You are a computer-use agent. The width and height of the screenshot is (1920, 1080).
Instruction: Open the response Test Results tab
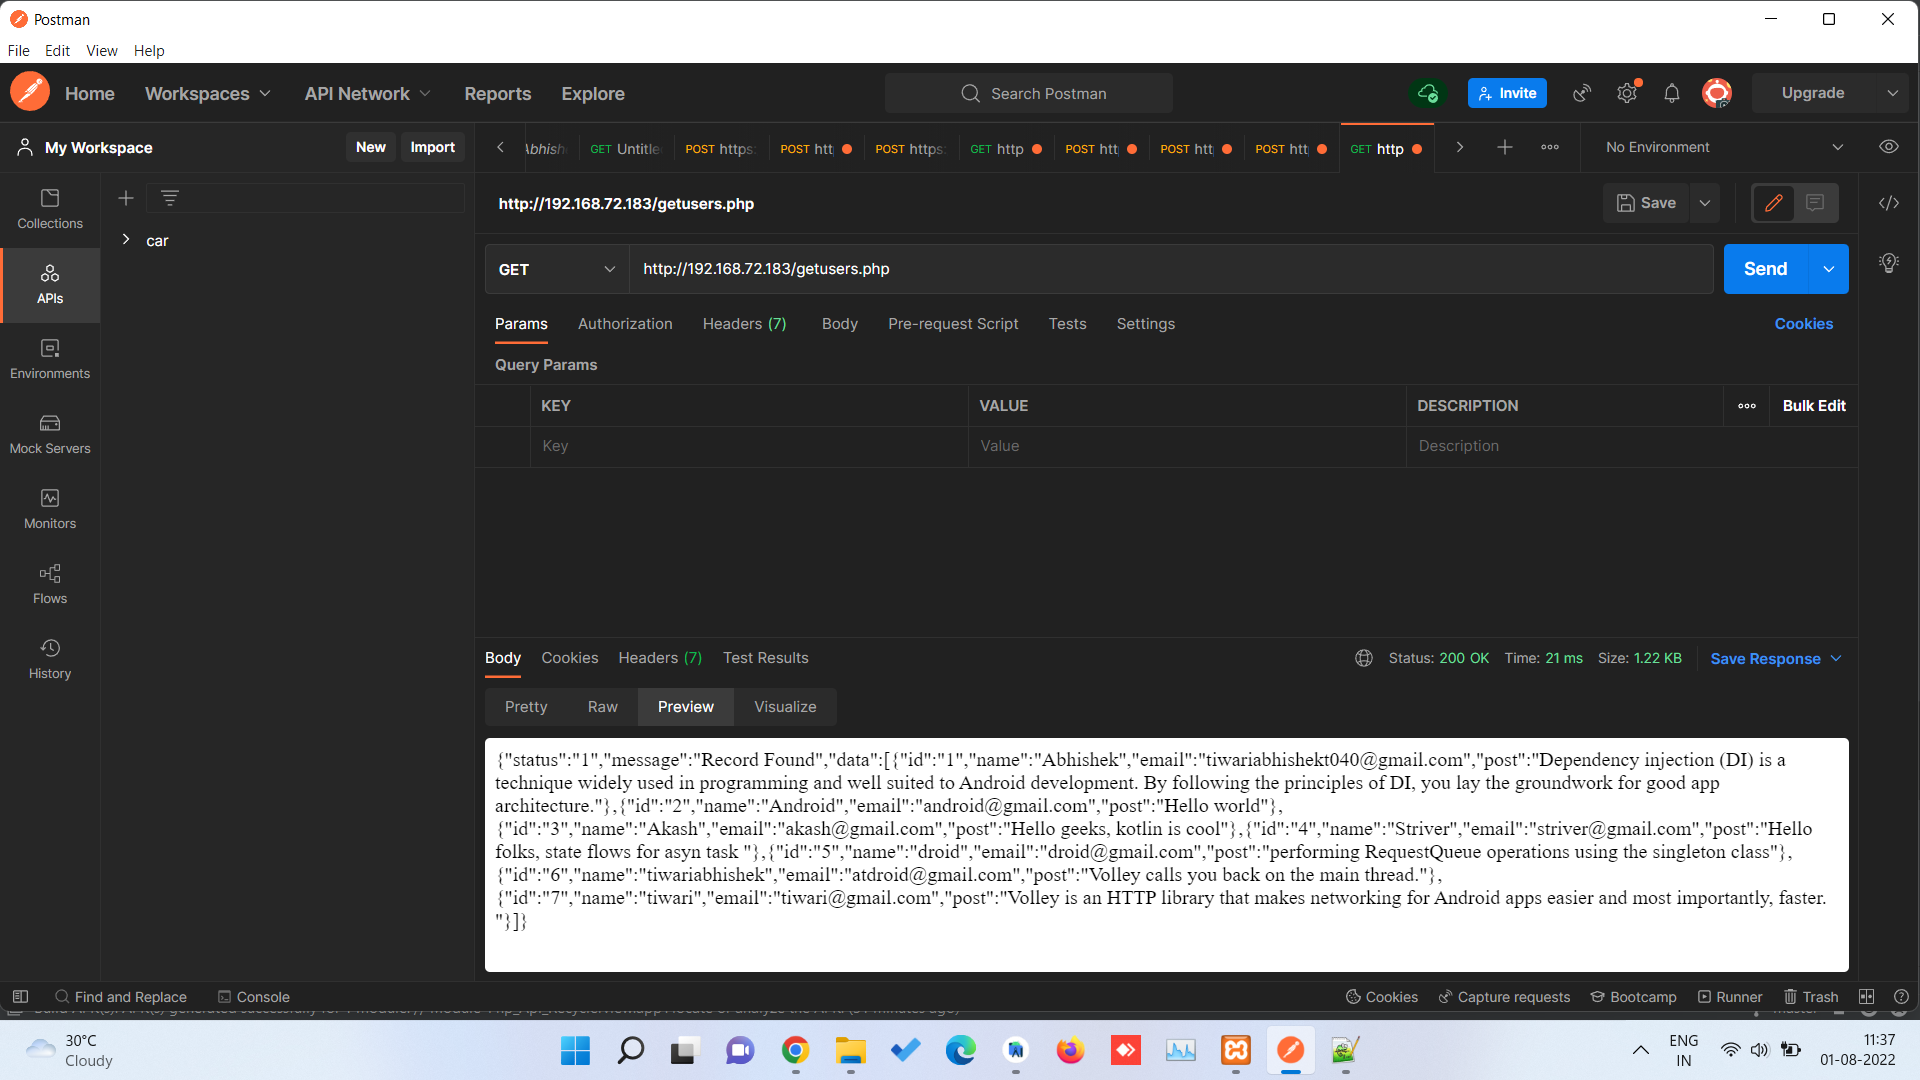pyautogui.click(x=766, y=658)
